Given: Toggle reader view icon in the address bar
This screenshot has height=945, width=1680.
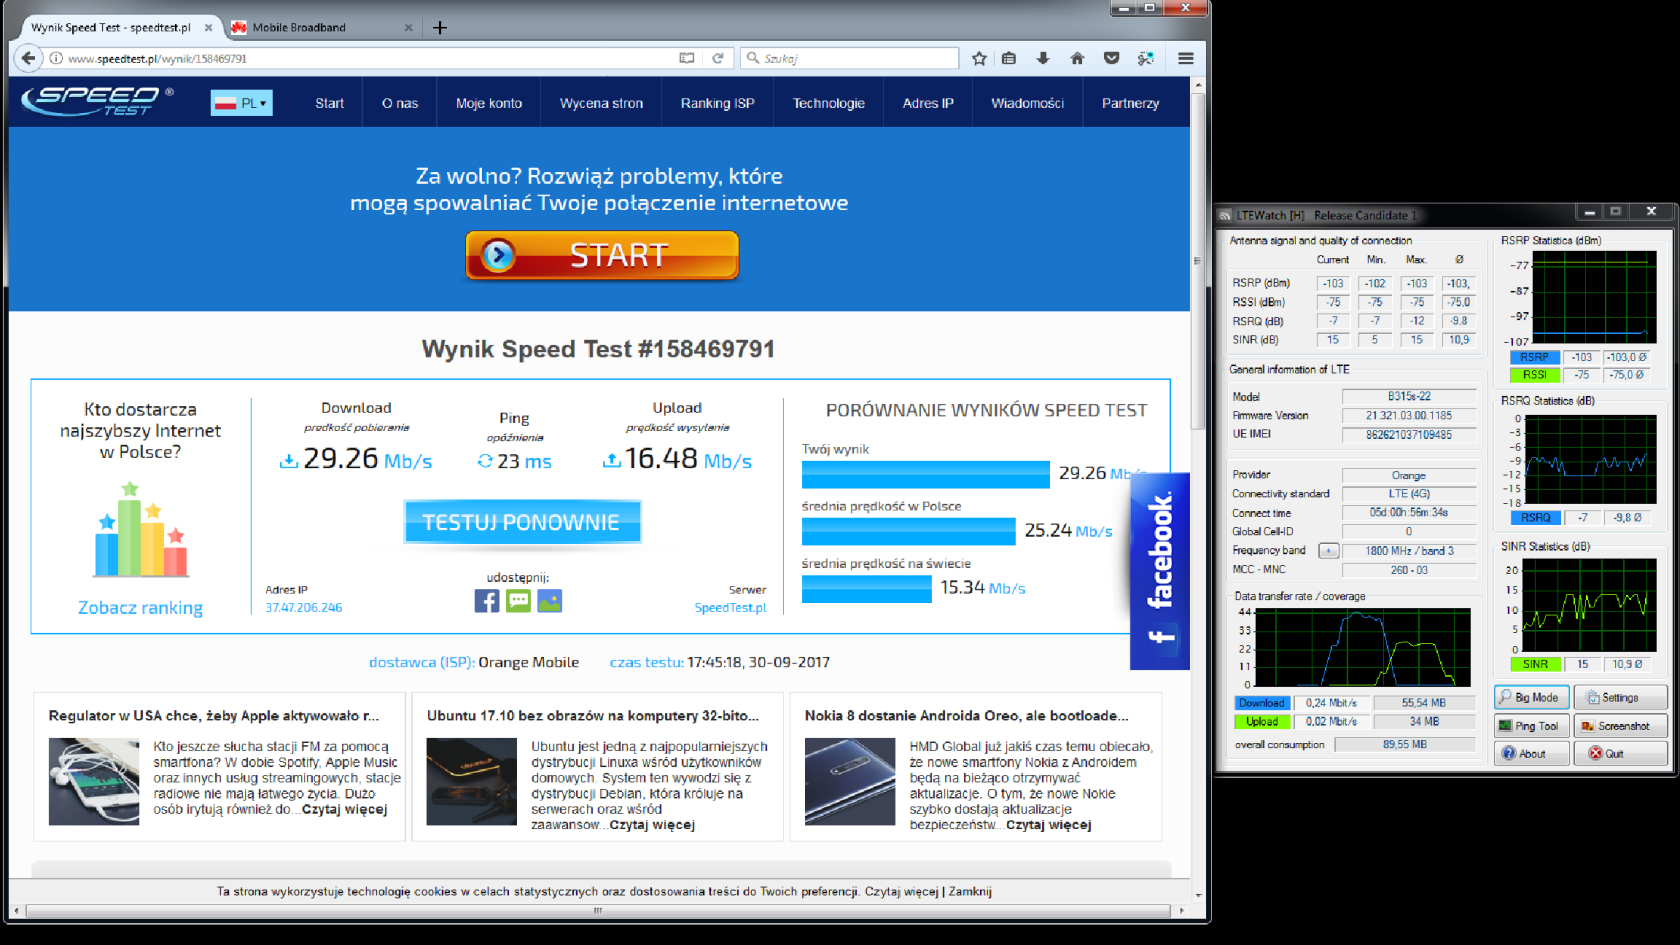Looking at the screenshot, I should point(687,58).
